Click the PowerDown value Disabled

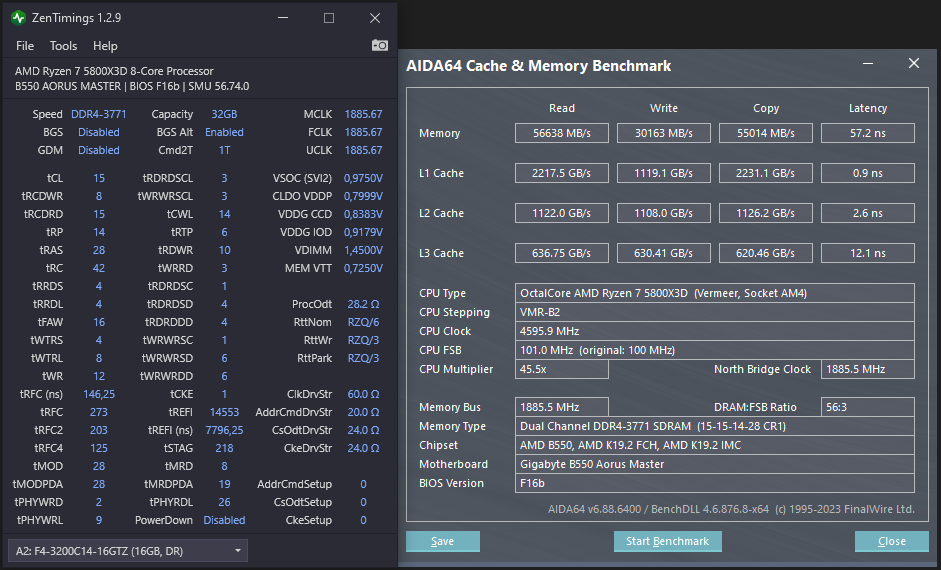tap(224, 520)
